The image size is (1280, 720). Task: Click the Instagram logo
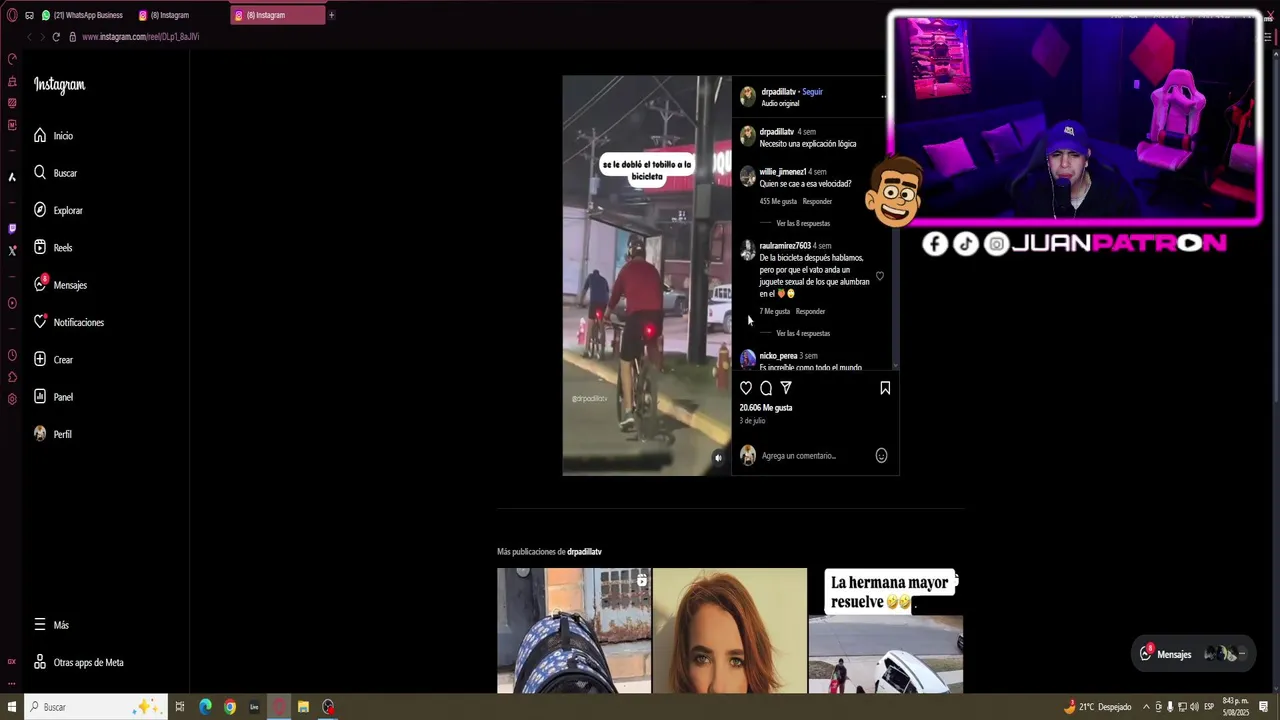pyautogui.click(x=60, y=85)
